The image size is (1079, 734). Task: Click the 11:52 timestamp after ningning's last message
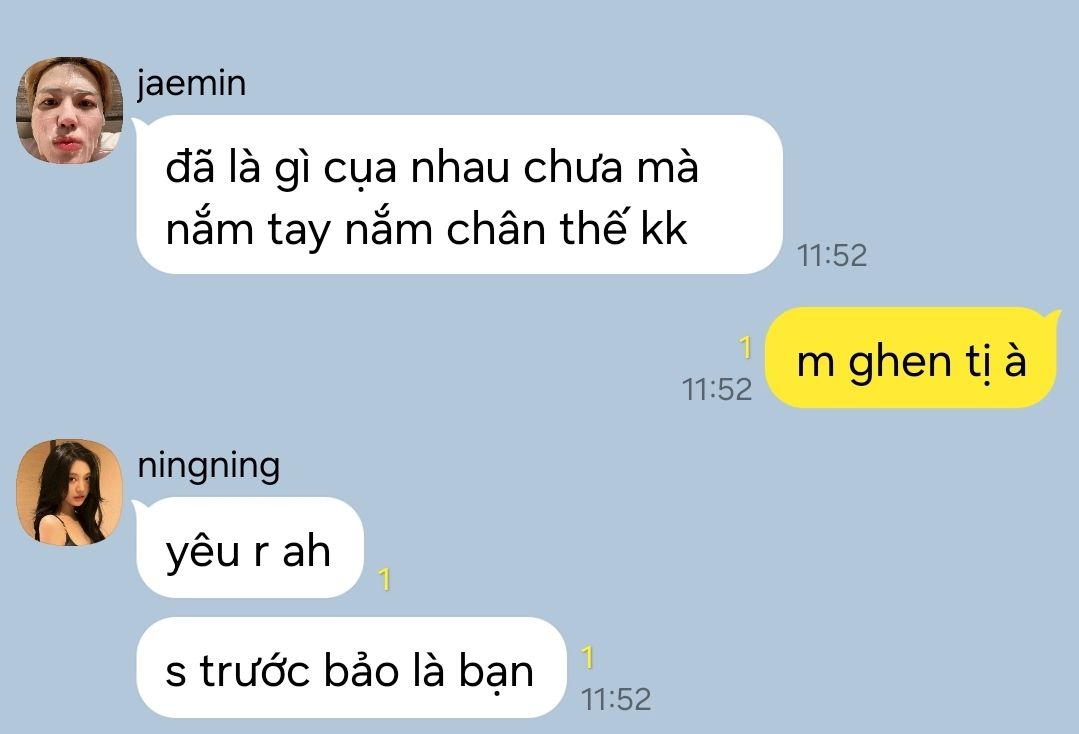[x=616, y=700]
